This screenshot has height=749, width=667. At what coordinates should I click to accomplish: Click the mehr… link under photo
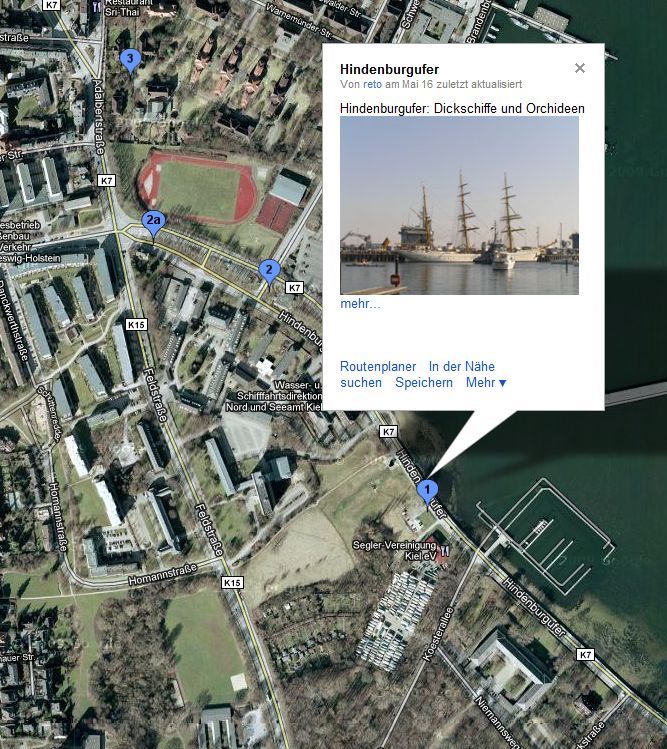click(361, 304)
